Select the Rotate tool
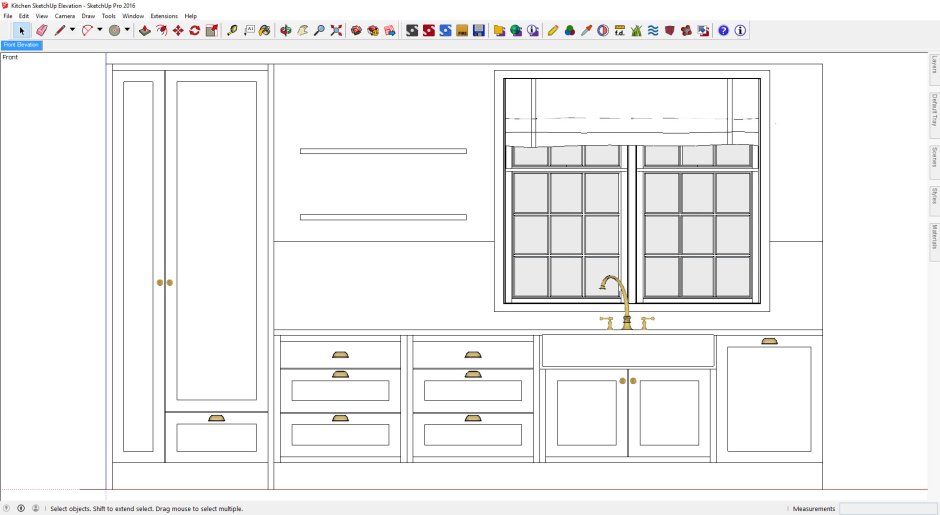The image size is (940, 515). (194, 31)
